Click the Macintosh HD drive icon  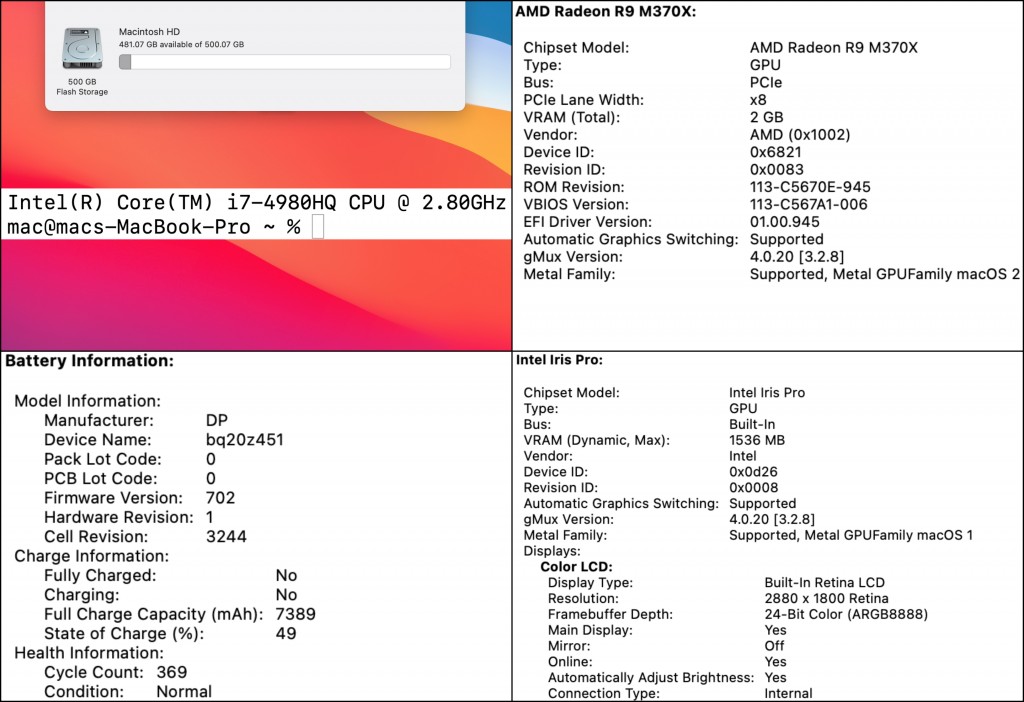[x=82, y=48]
